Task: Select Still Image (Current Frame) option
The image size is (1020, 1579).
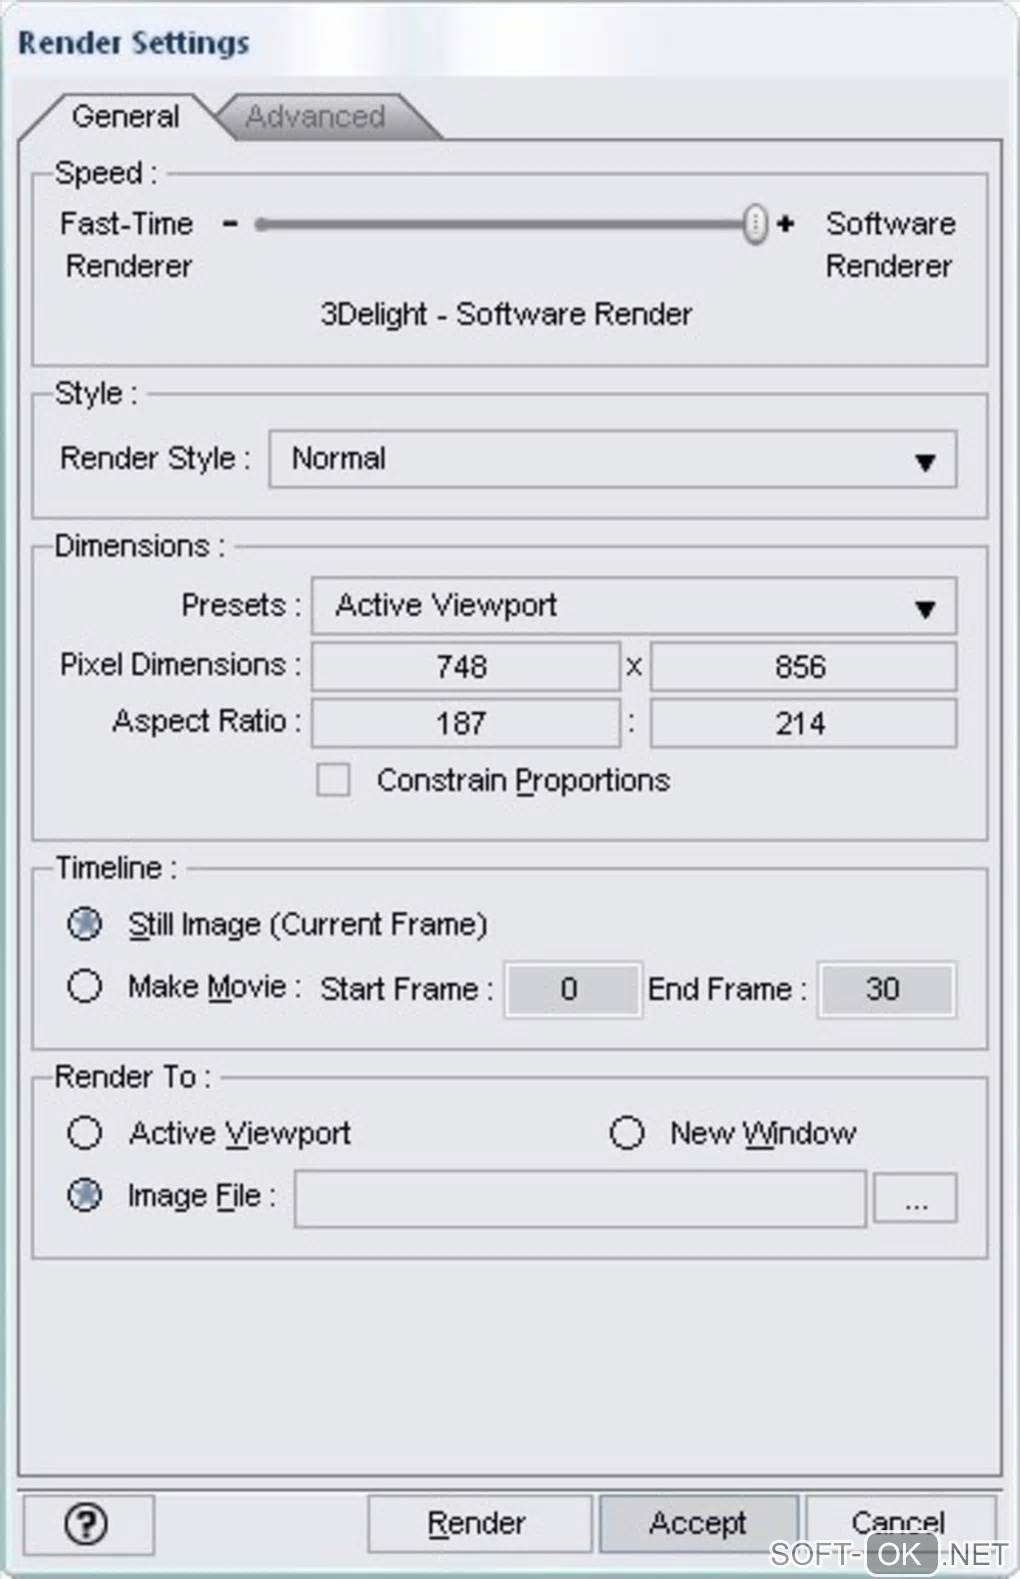Action: tap(85, 924)
